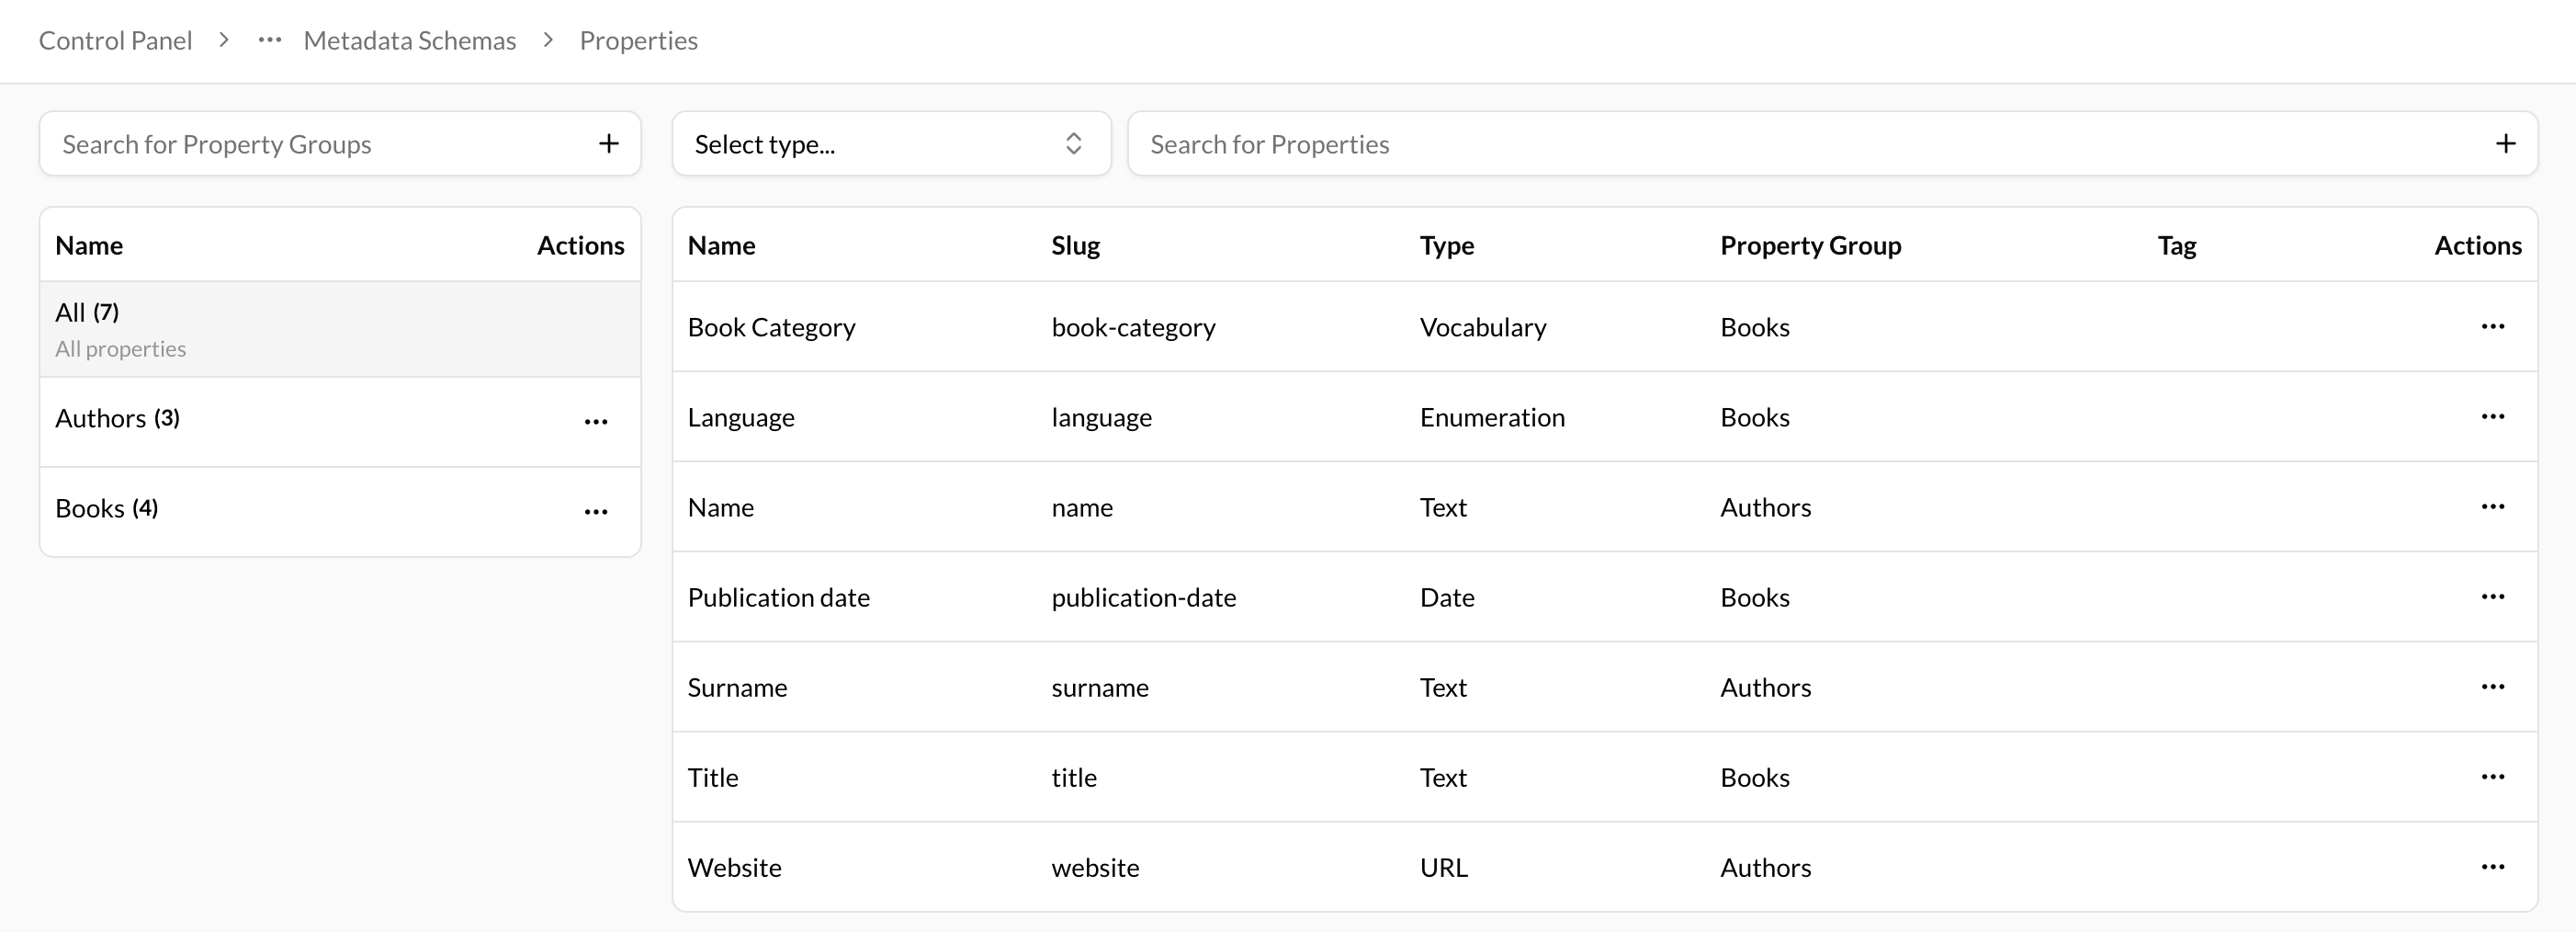Click the plus icon to add a new Property

2506,143
